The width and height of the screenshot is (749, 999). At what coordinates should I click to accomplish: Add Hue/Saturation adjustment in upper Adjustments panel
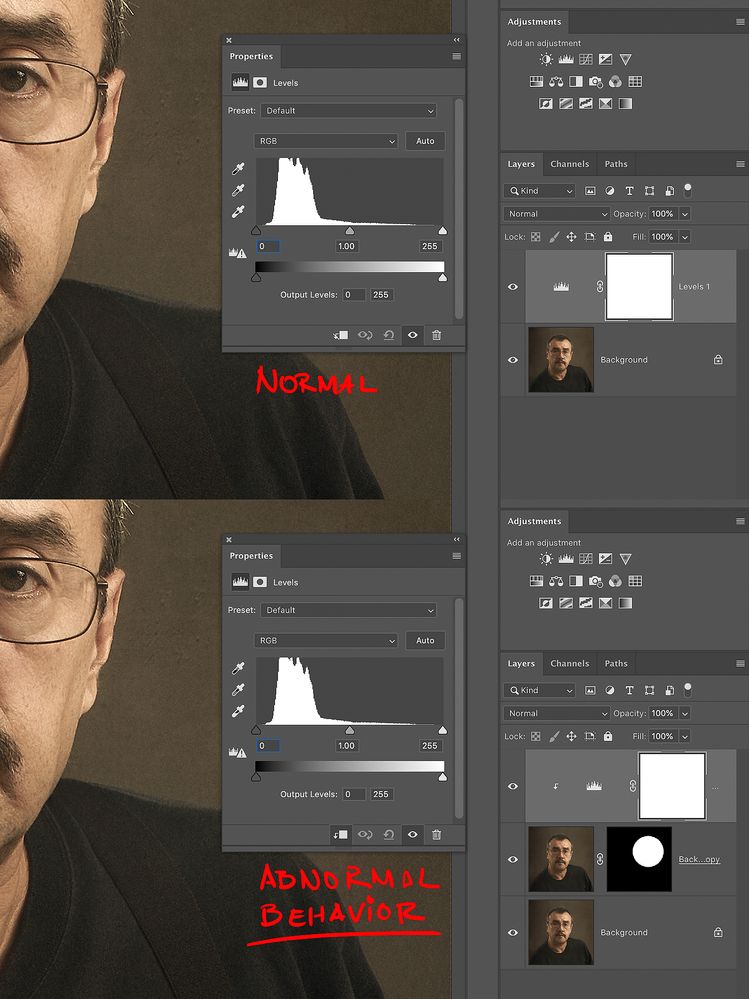pos(536,82)
